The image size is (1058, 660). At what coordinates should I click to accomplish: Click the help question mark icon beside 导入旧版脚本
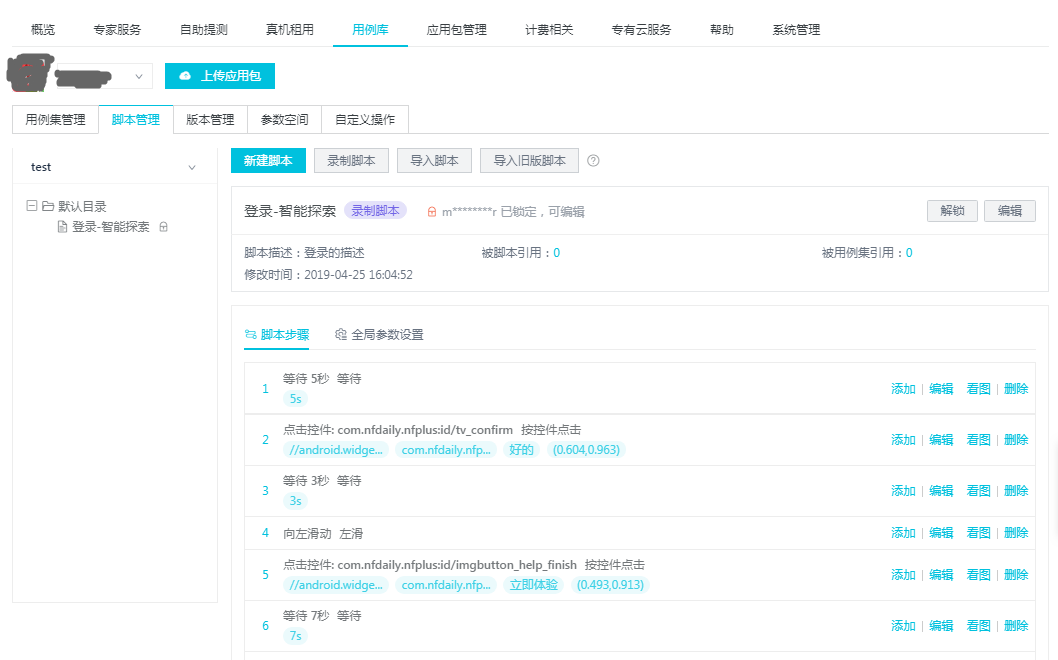click(x=593, y=161)
